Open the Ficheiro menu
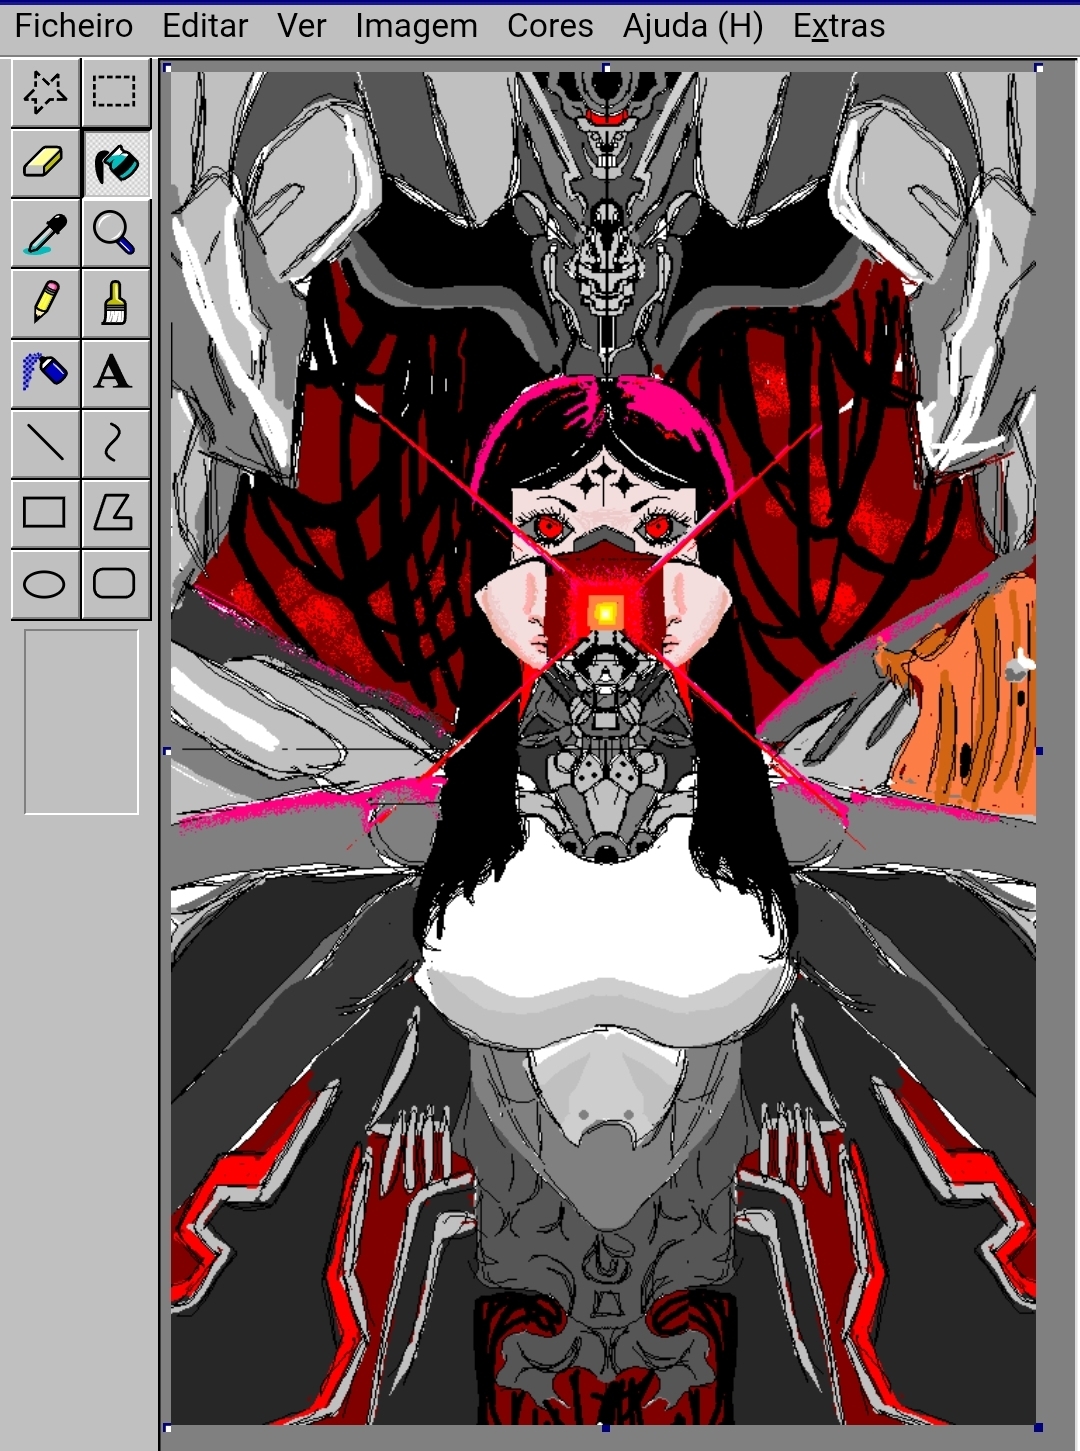 pos(74,26)
